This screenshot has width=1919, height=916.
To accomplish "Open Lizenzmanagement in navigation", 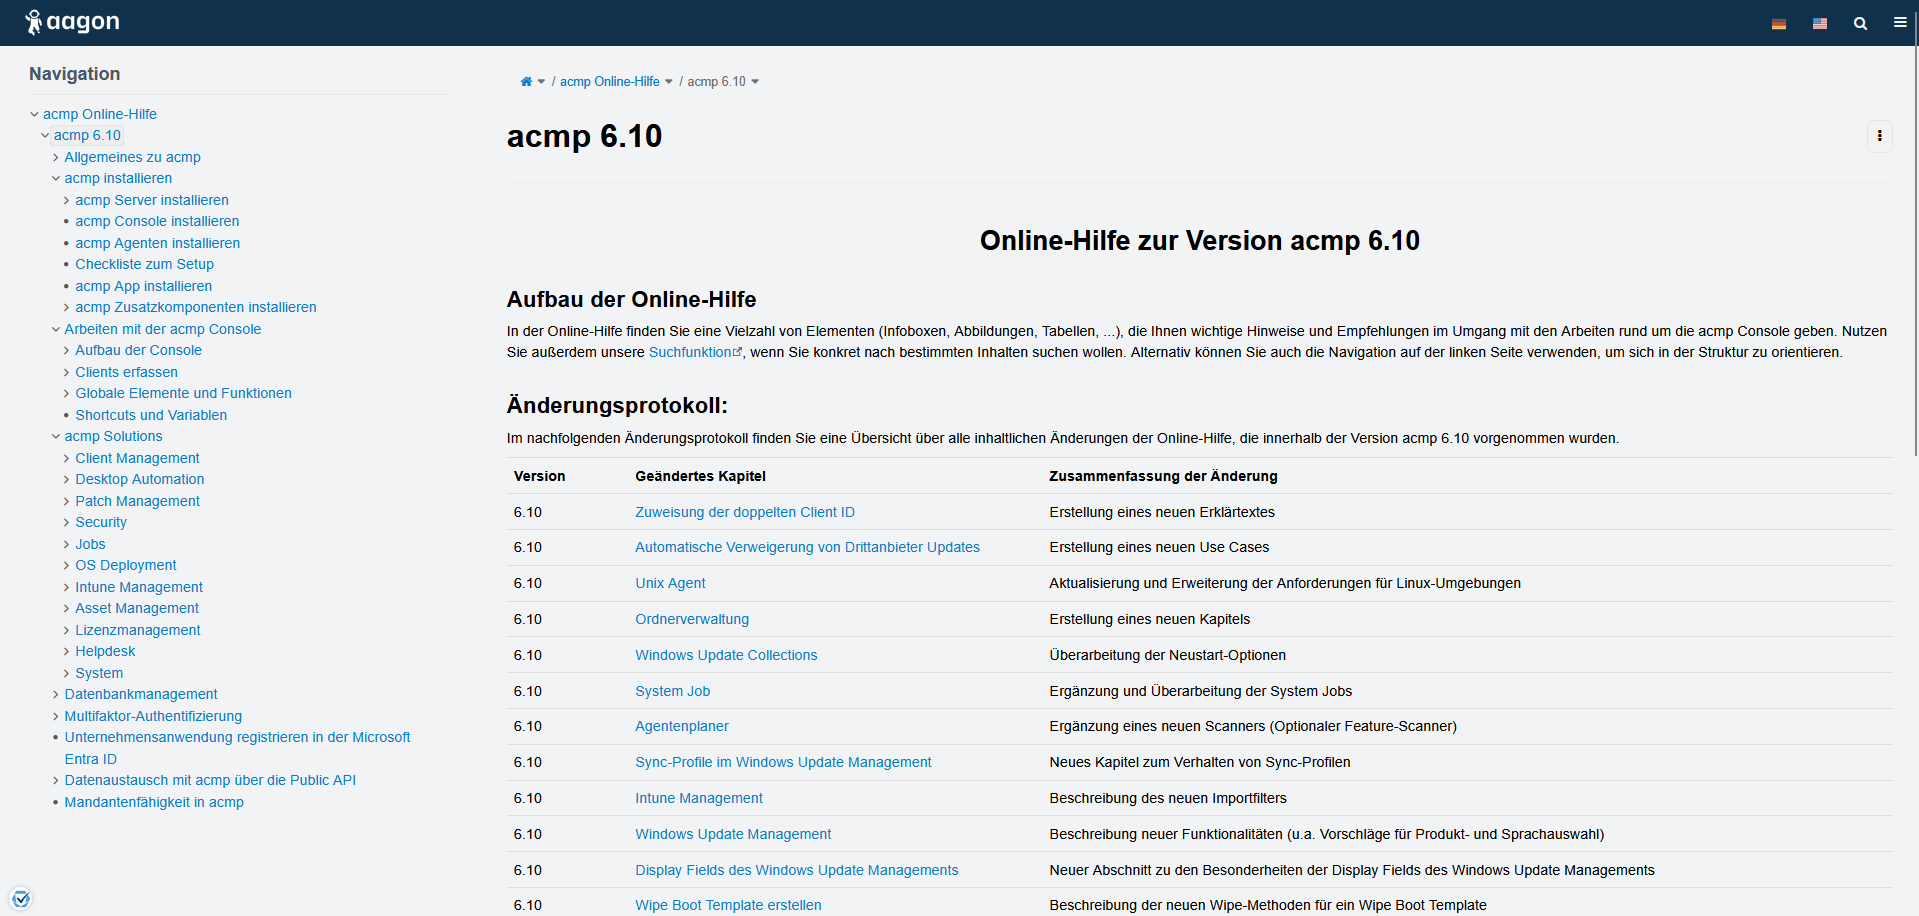I will 138,630.
